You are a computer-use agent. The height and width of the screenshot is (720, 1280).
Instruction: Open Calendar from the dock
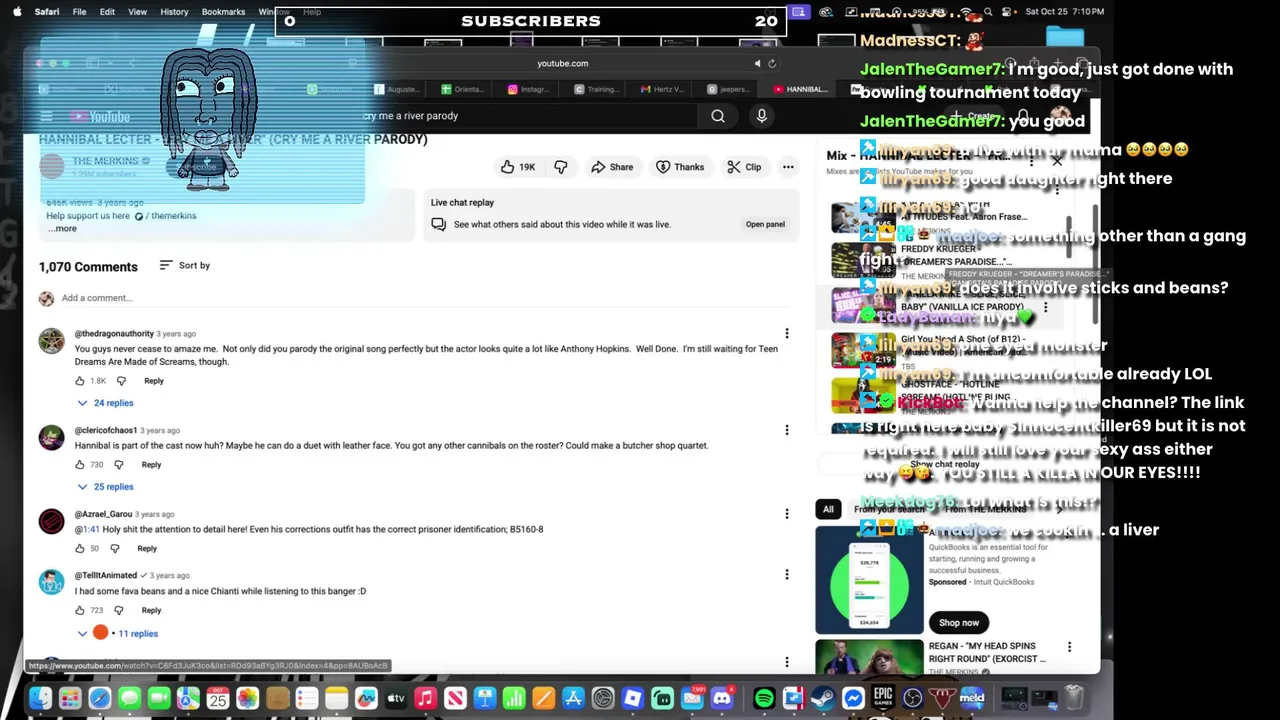pyautogui.click(x=218, y=698)
